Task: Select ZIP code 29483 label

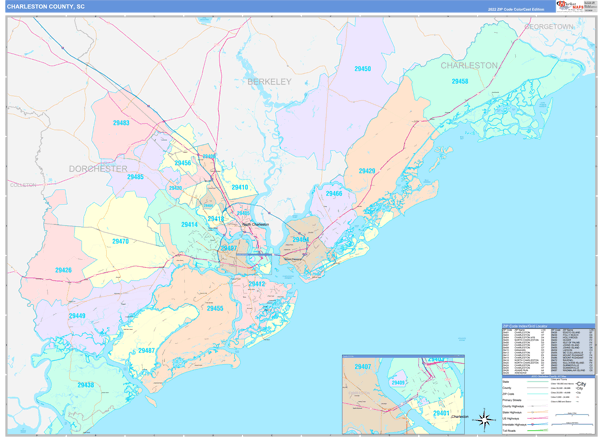Action: pos(120,122)
